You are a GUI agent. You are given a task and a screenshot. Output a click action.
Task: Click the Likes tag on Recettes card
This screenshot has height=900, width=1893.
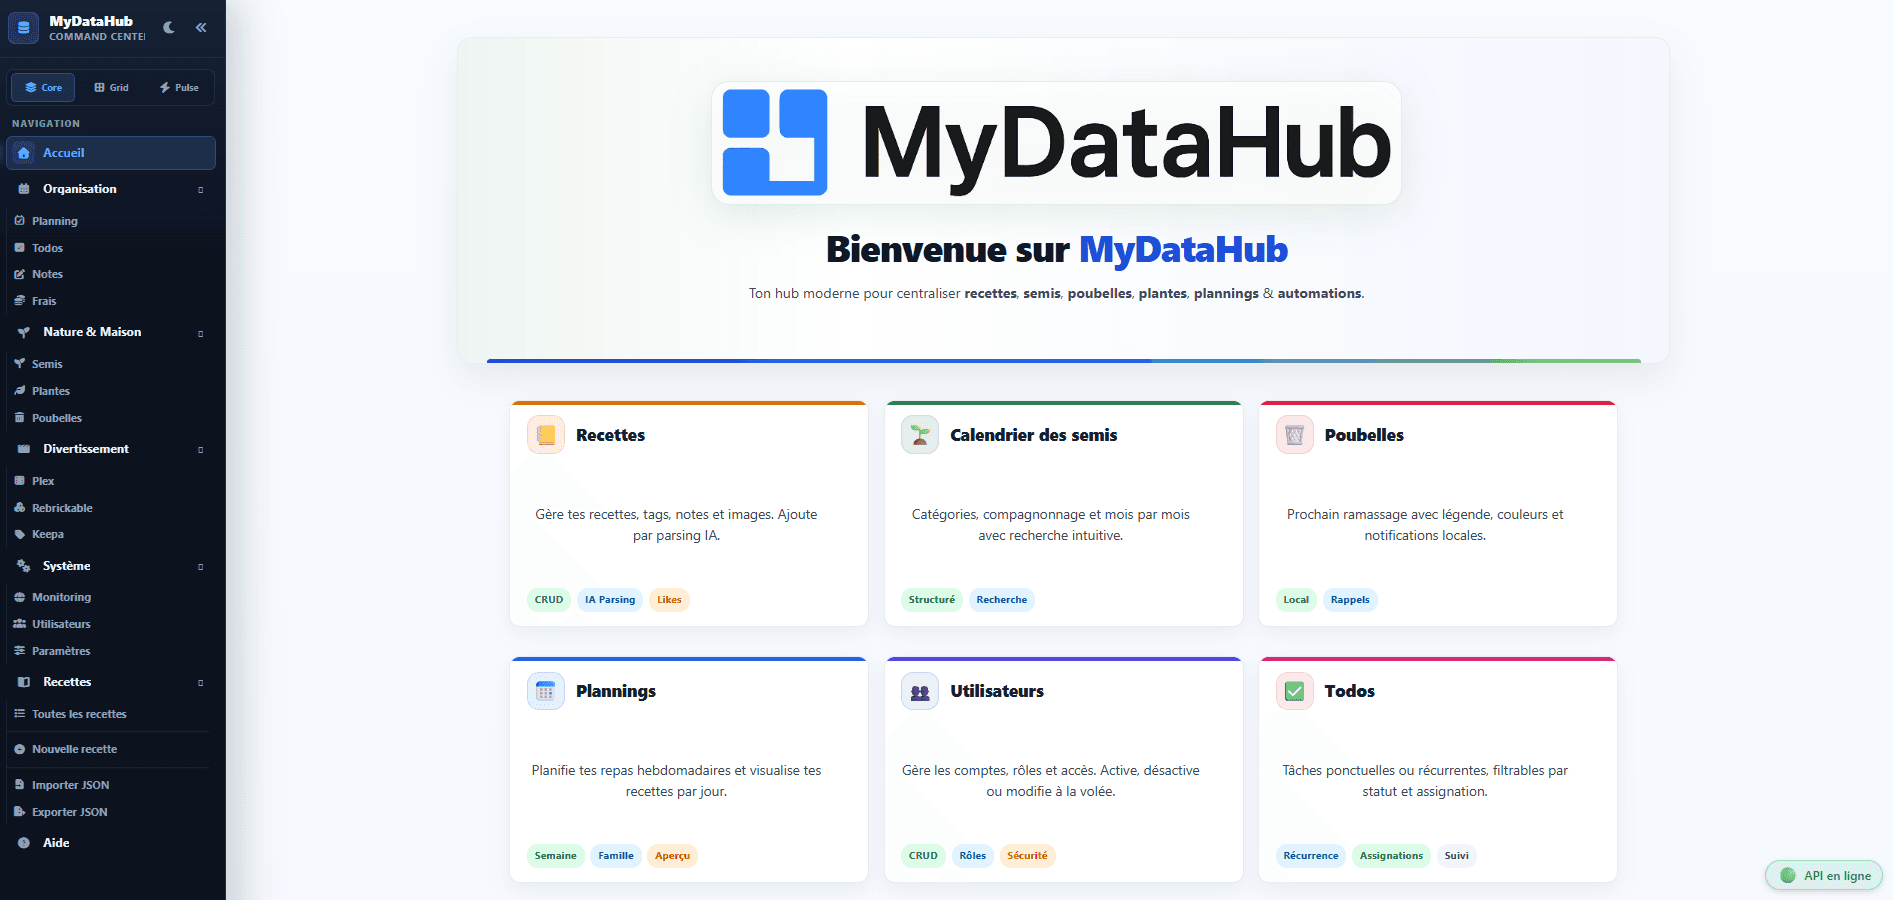click(x=669, y=600)
